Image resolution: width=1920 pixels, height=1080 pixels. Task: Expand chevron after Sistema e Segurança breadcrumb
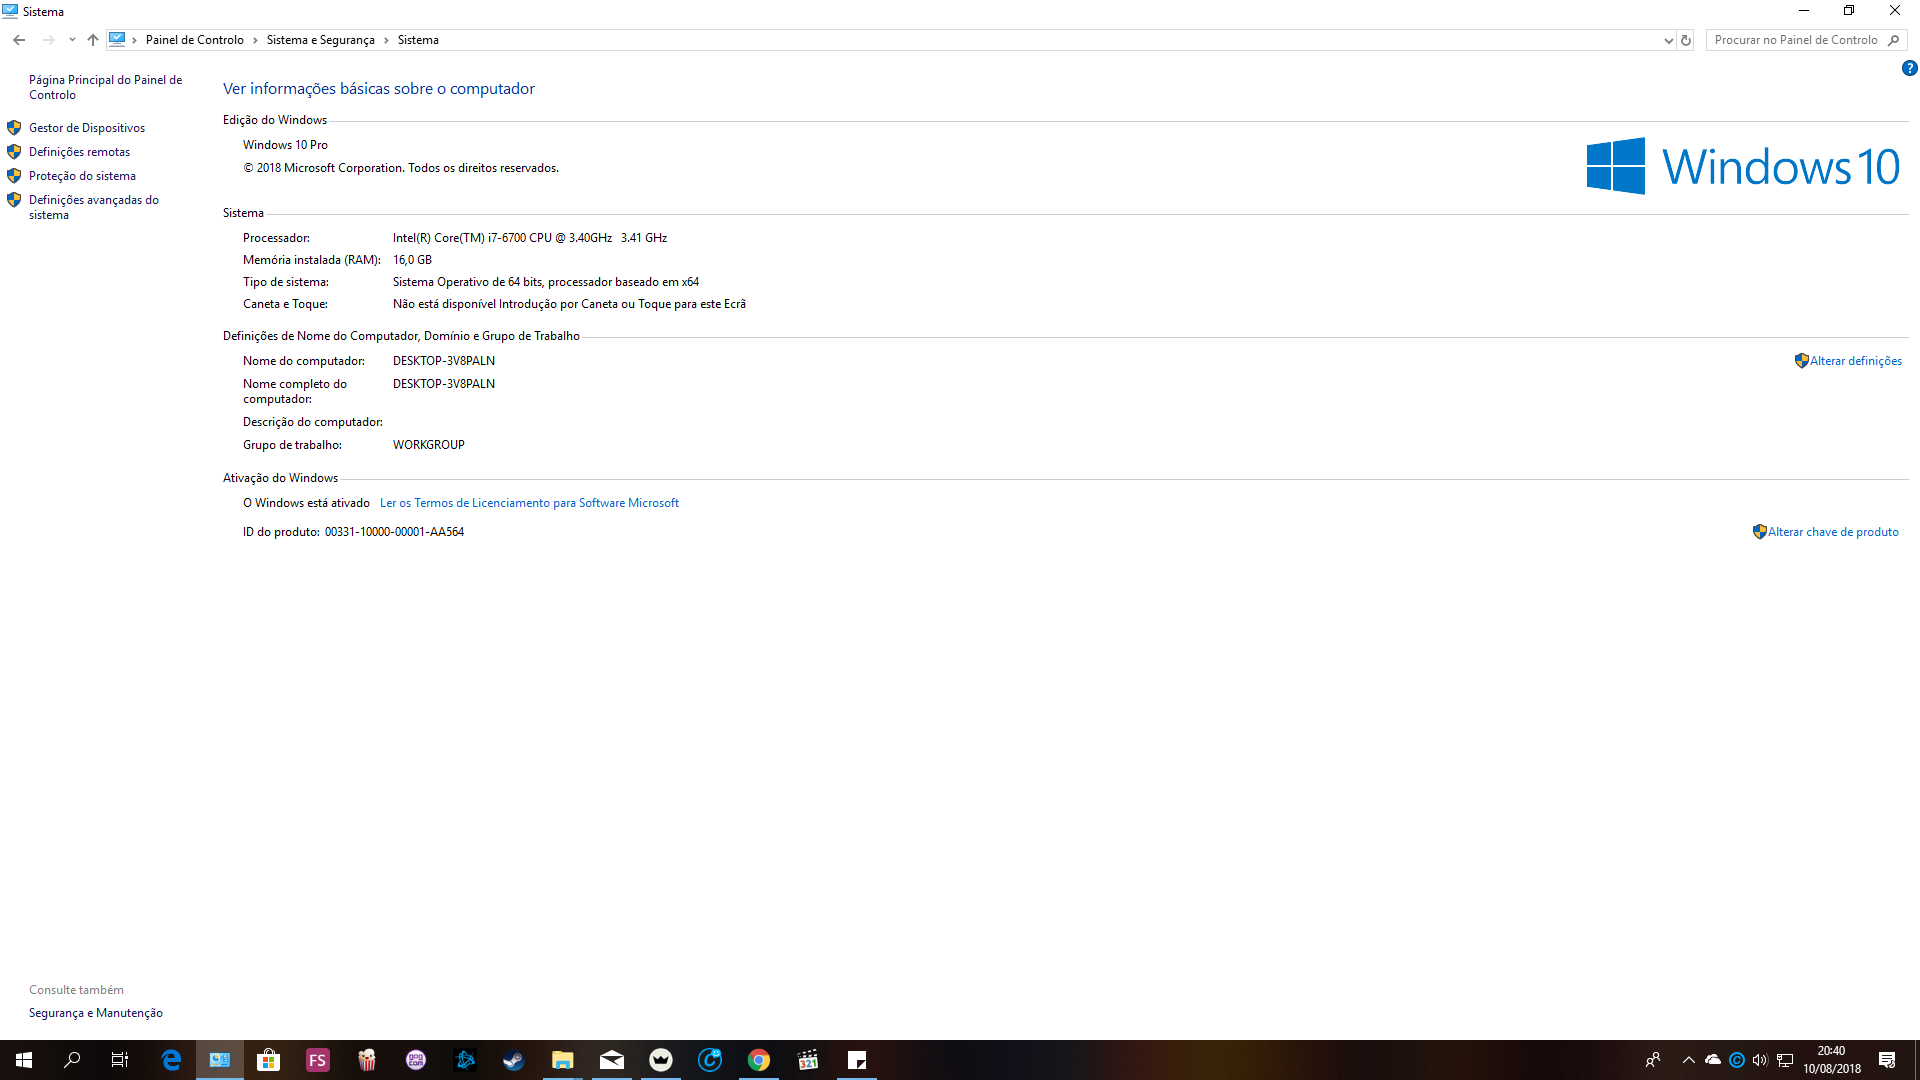click(x=386, y=40)
